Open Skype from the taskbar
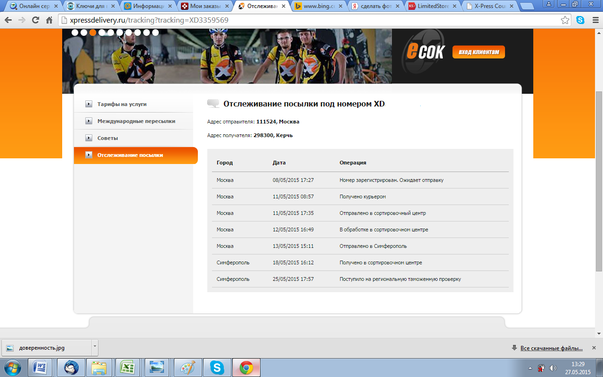603x377 pixels. 217,368
